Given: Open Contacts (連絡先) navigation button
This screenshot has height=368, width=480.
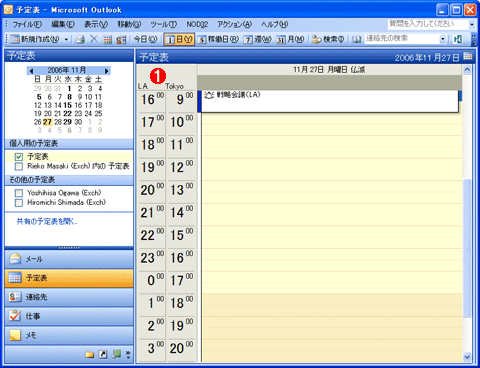Looking at the screenshot, I should [x=69, y=297].
